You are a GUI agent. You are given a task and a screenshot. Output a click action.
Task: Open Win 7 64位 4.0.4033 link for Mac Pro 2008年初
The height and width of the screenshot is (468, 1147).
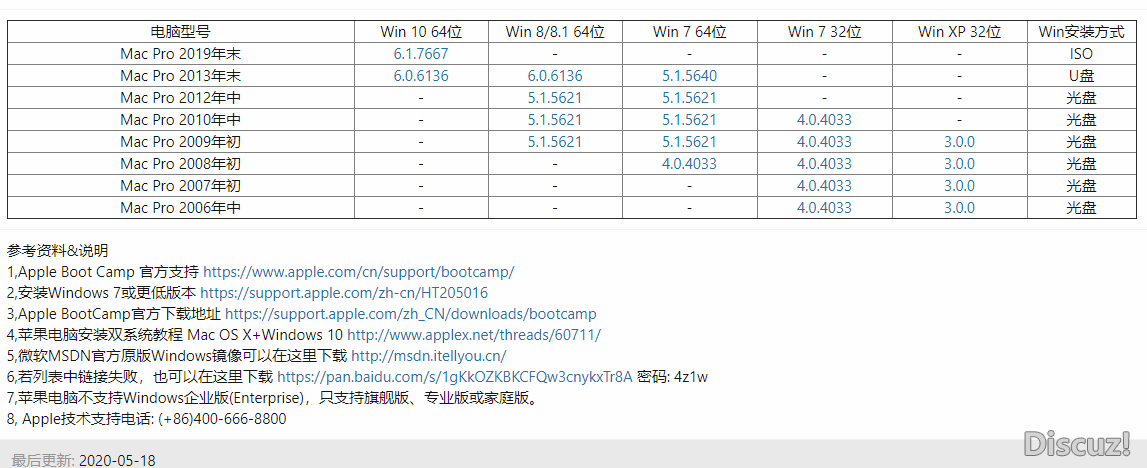pyautogui.click(x=689, y=164)
